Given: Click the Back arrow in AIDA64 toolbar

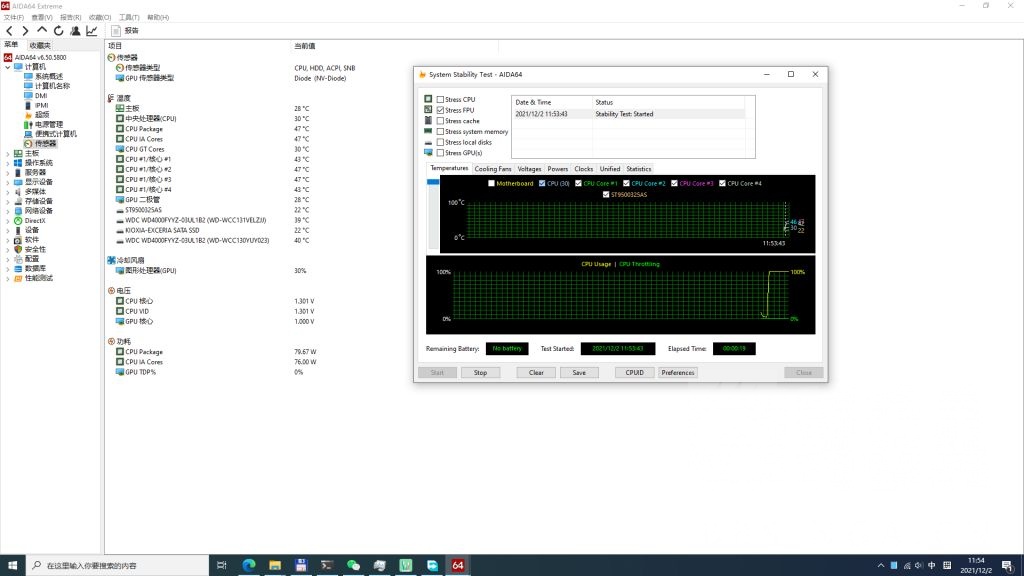Looking at the screenshot, I should tap(9, 31).
